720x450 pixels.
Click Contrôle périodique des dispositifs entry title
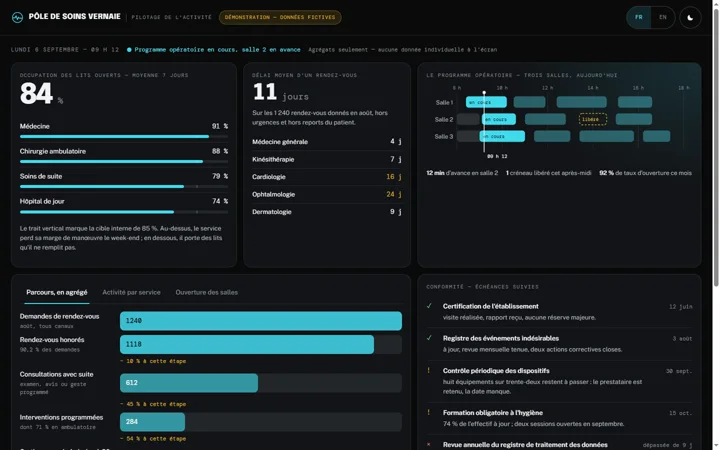(x=496, y=371)
